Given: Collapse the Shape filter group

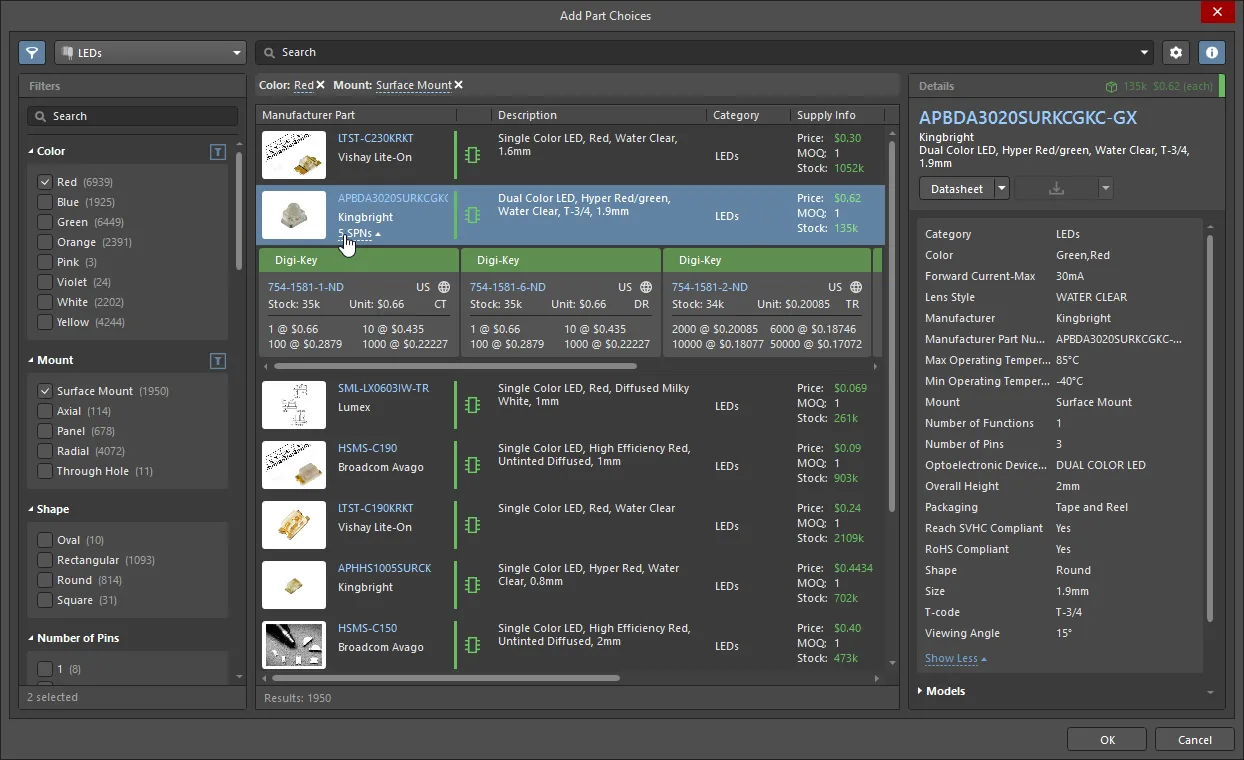Looking at the screenshot, I should click(x=30, y=510).
